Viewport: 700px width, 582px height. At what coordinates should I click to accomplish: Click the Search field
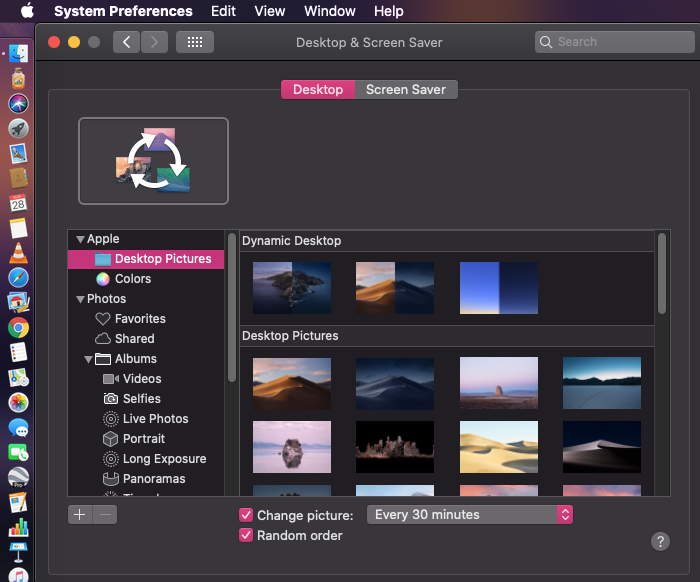pyautogui.click(x=614, y=42)
